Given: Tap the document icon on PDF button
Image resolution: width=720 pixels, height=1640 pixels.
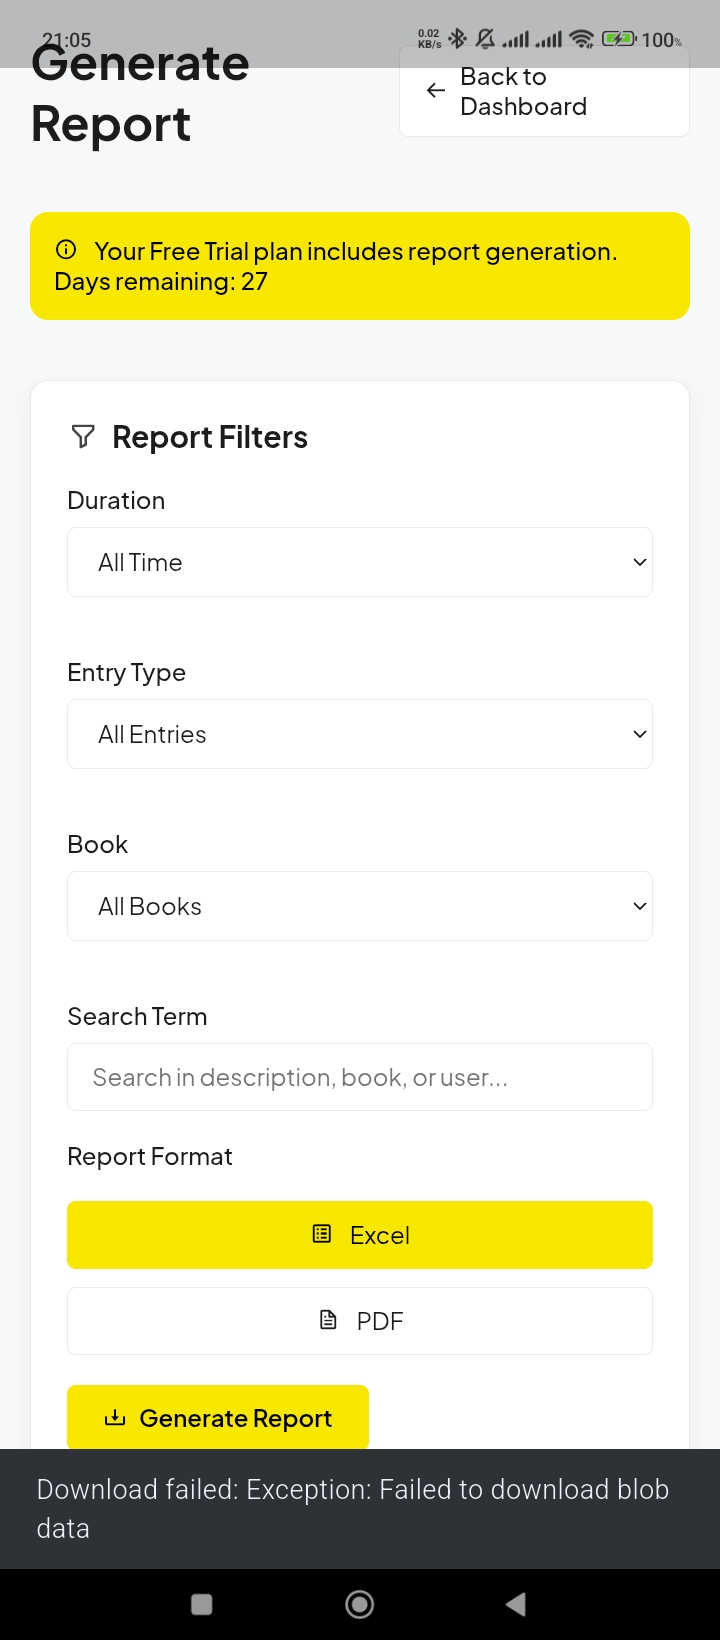Looking at the screenshot, I should click(328, 1320).
